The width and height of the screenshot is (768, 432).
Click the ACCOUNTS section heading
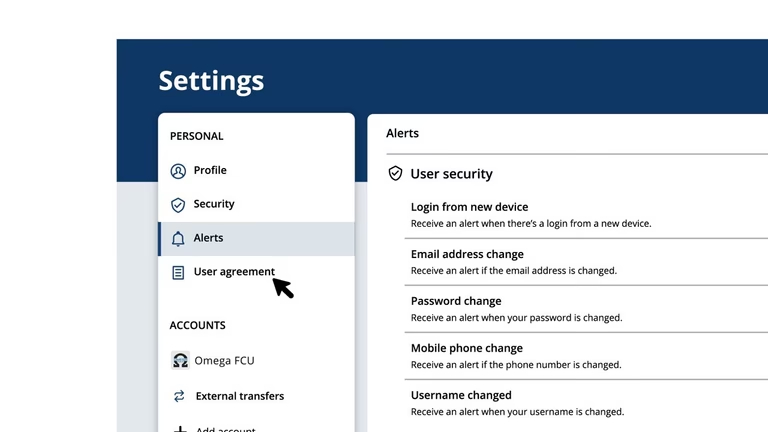pyautogui.click(x=197, y=325)
